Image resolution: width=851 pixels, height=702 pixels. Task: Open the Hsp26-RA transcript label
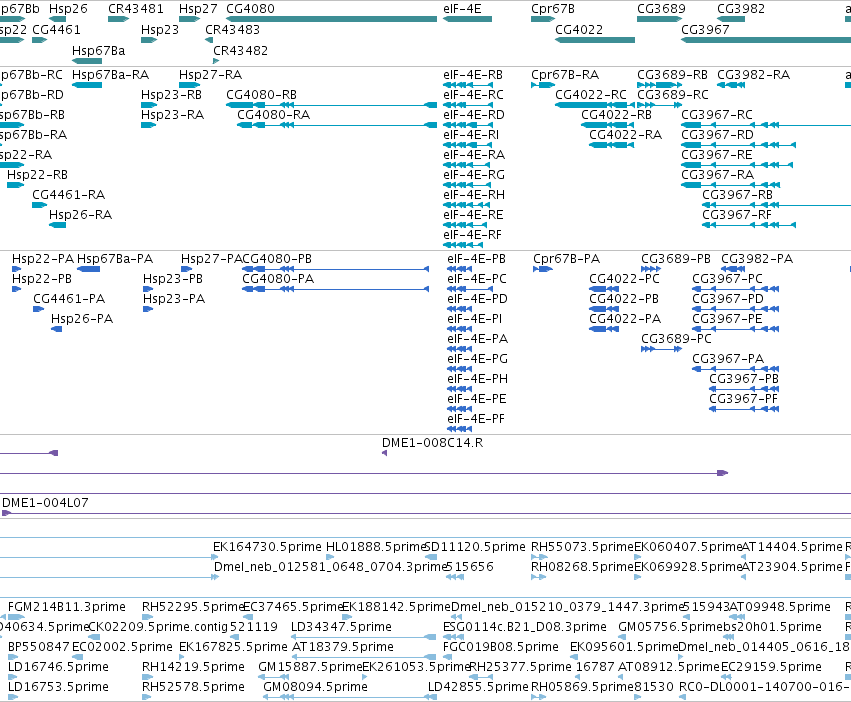pyautogui.click(x=80, y=214)
